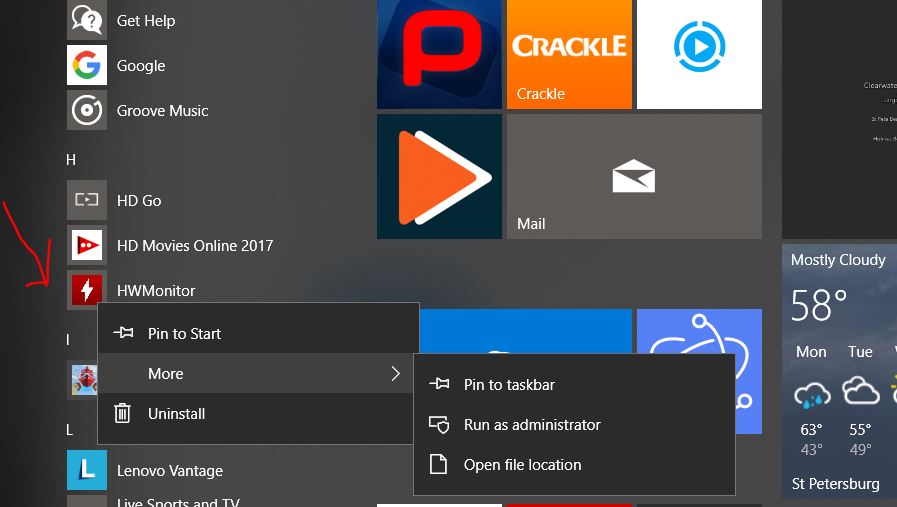The width and height of the screenshot is (897, 507).
Task: Open the blue circular play tile
Action: click(x=699, y=54)
